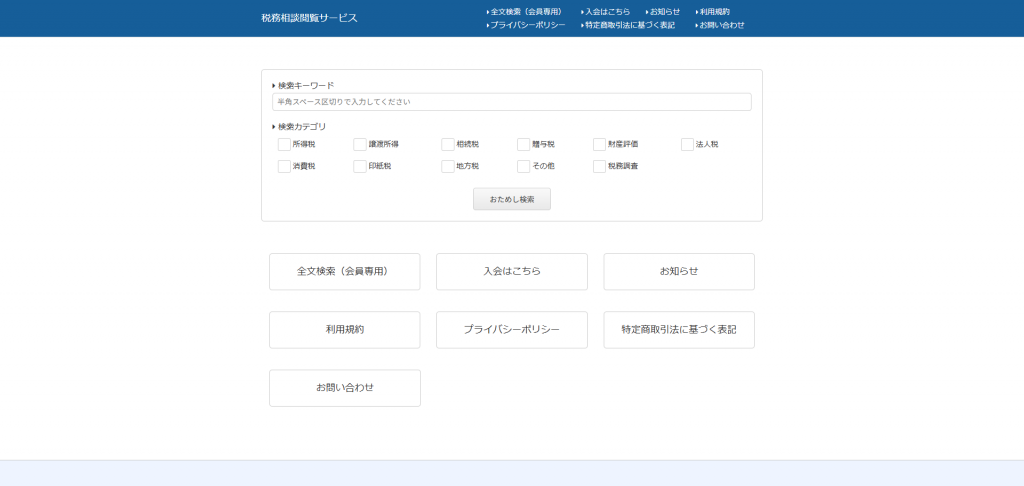
Task: Go to プライバシーポリシー in header nav
Action: (x=526, y=25)
